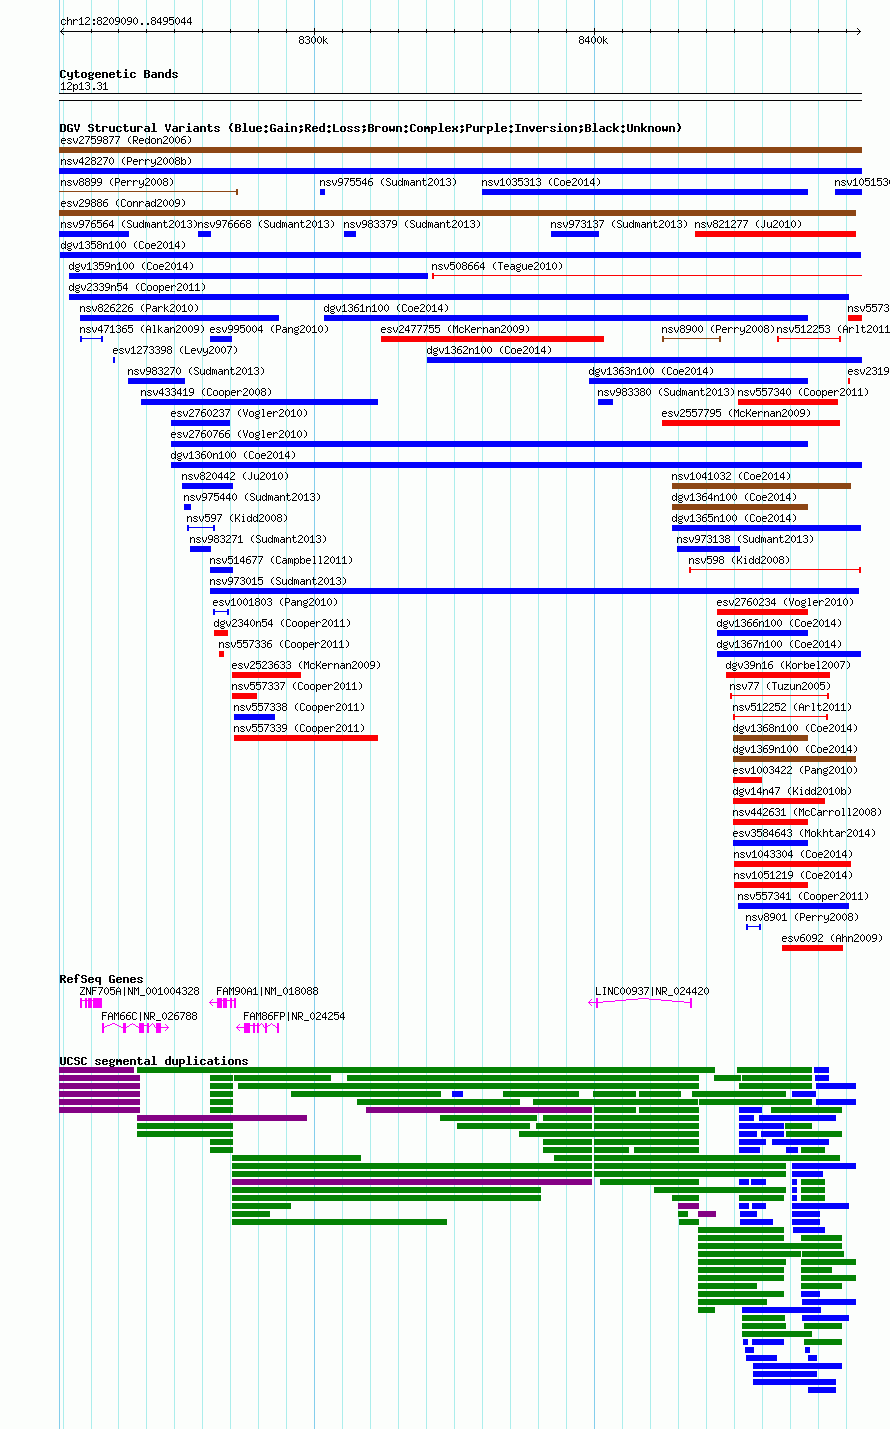Screen dimensions: 890x1429
Task: Open dgv1362n100 (Coe2014) variant
Action: pyautogui.click(x=489, y=350)
